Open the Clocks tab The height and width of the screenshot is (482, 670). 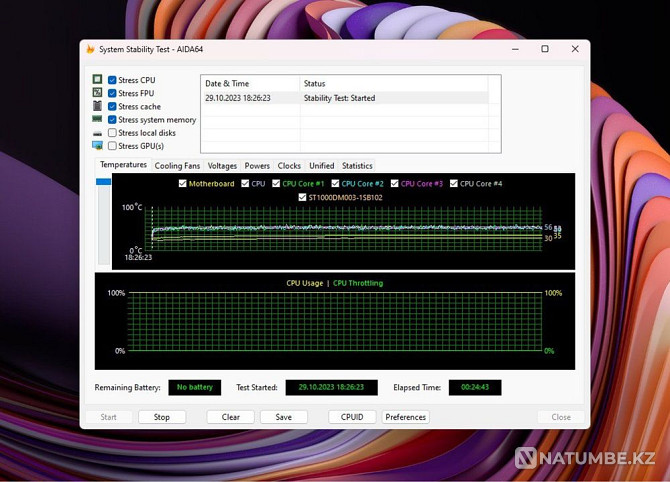pos(289,166)
